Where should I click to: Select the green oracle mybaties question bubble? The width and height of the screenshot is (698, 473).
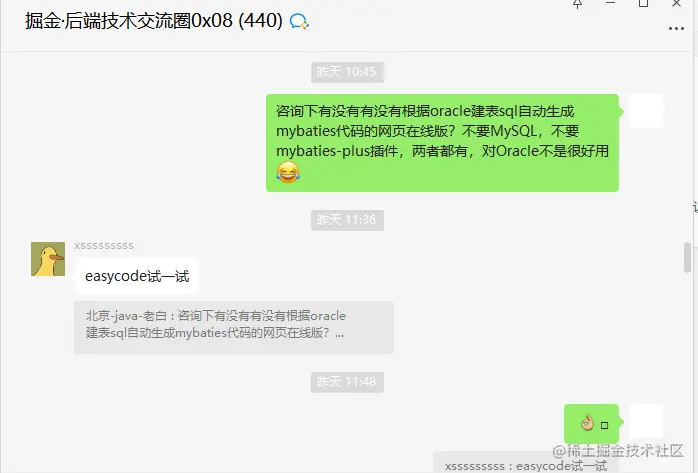(x=442, y=143)
